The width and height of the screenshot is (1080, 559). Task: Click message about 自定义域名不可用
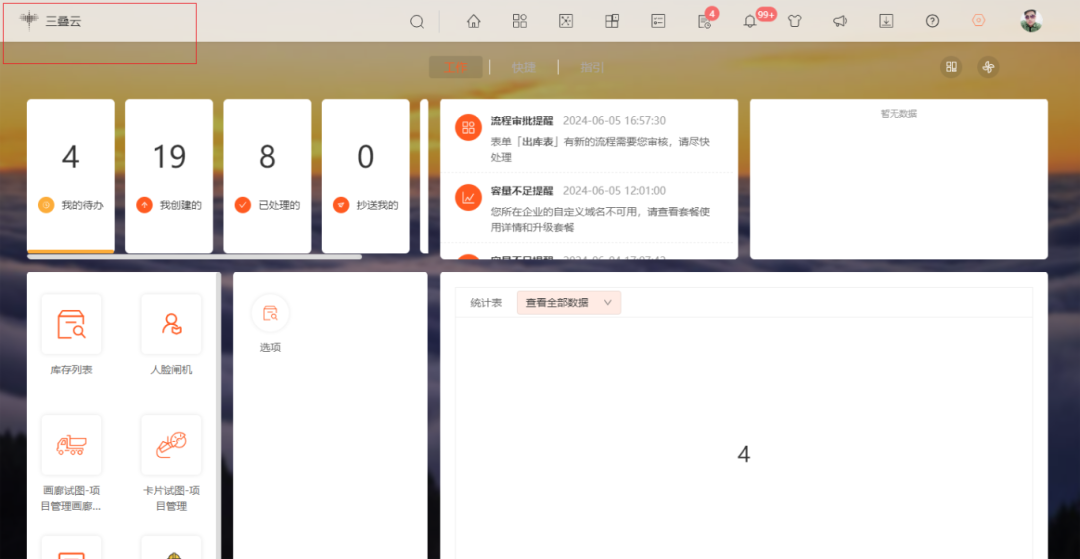point(600,220)
